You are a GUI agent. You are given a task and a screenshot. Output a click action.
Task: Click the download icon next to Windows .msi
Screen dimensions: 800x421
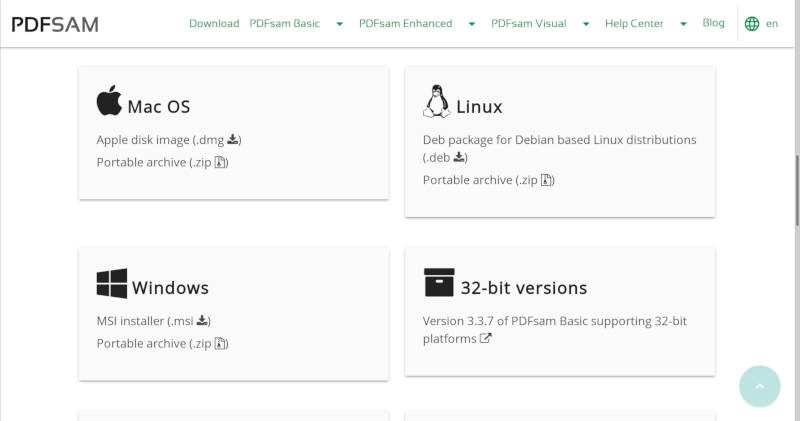coord(203,320)
